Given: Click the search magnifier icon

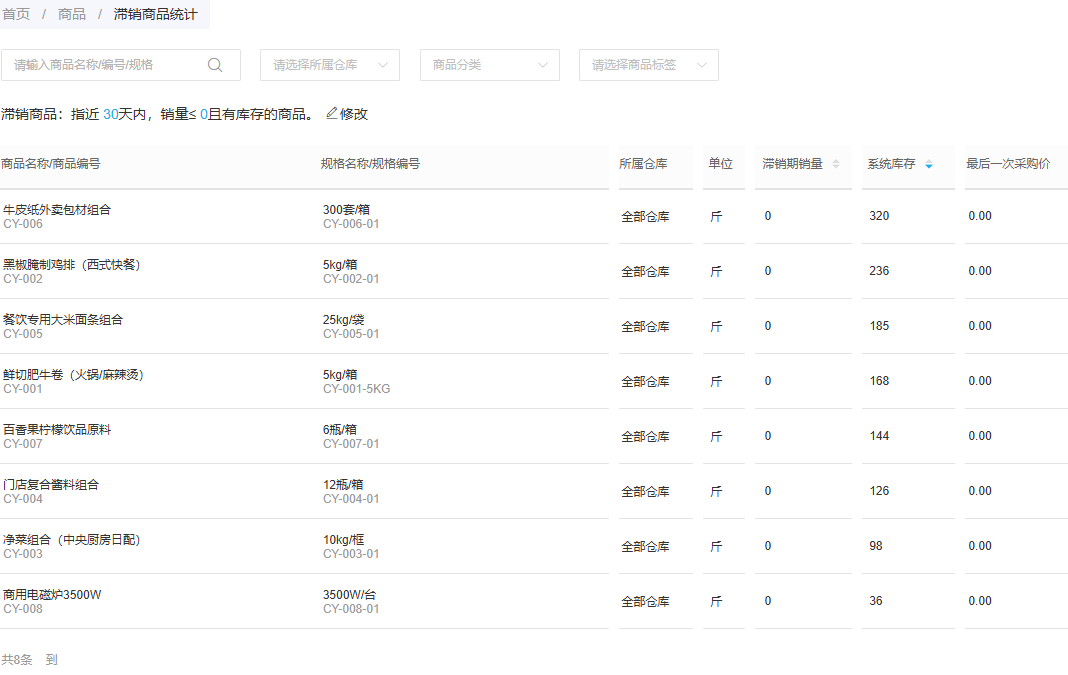Looking at the screenshot, I should (215, 65).
